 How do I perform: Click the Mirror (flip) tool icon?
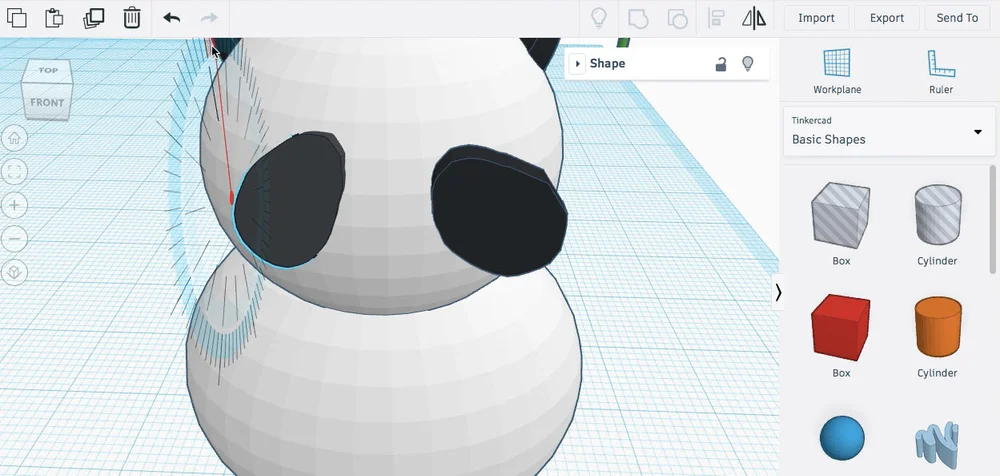tap(754, 18)
